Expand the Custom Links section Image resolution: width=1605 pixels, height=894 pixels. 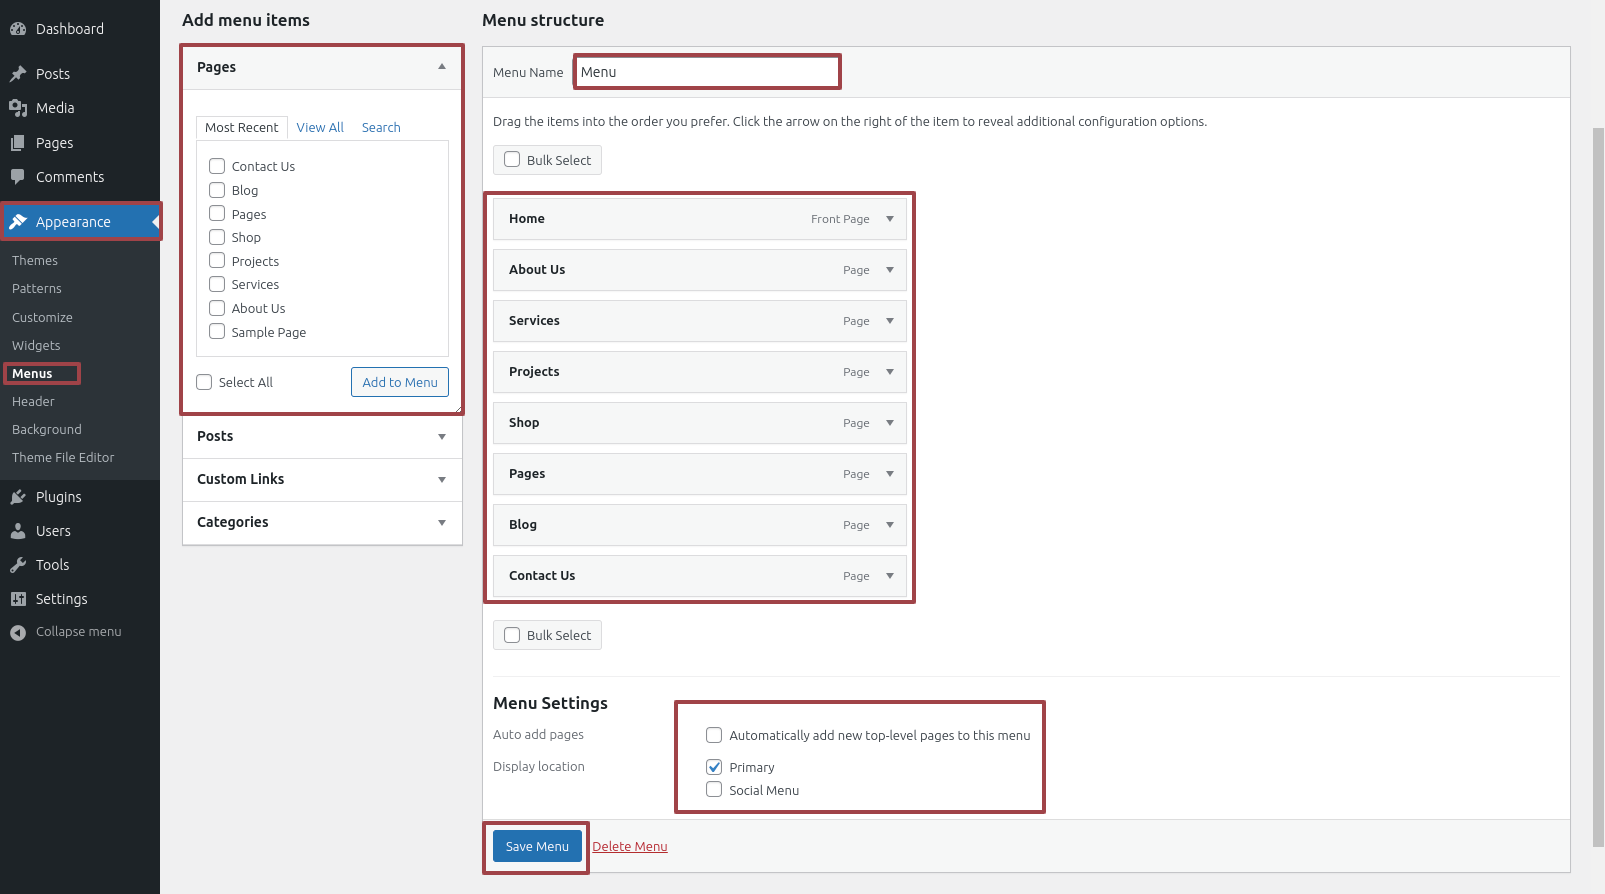[441, 480]
